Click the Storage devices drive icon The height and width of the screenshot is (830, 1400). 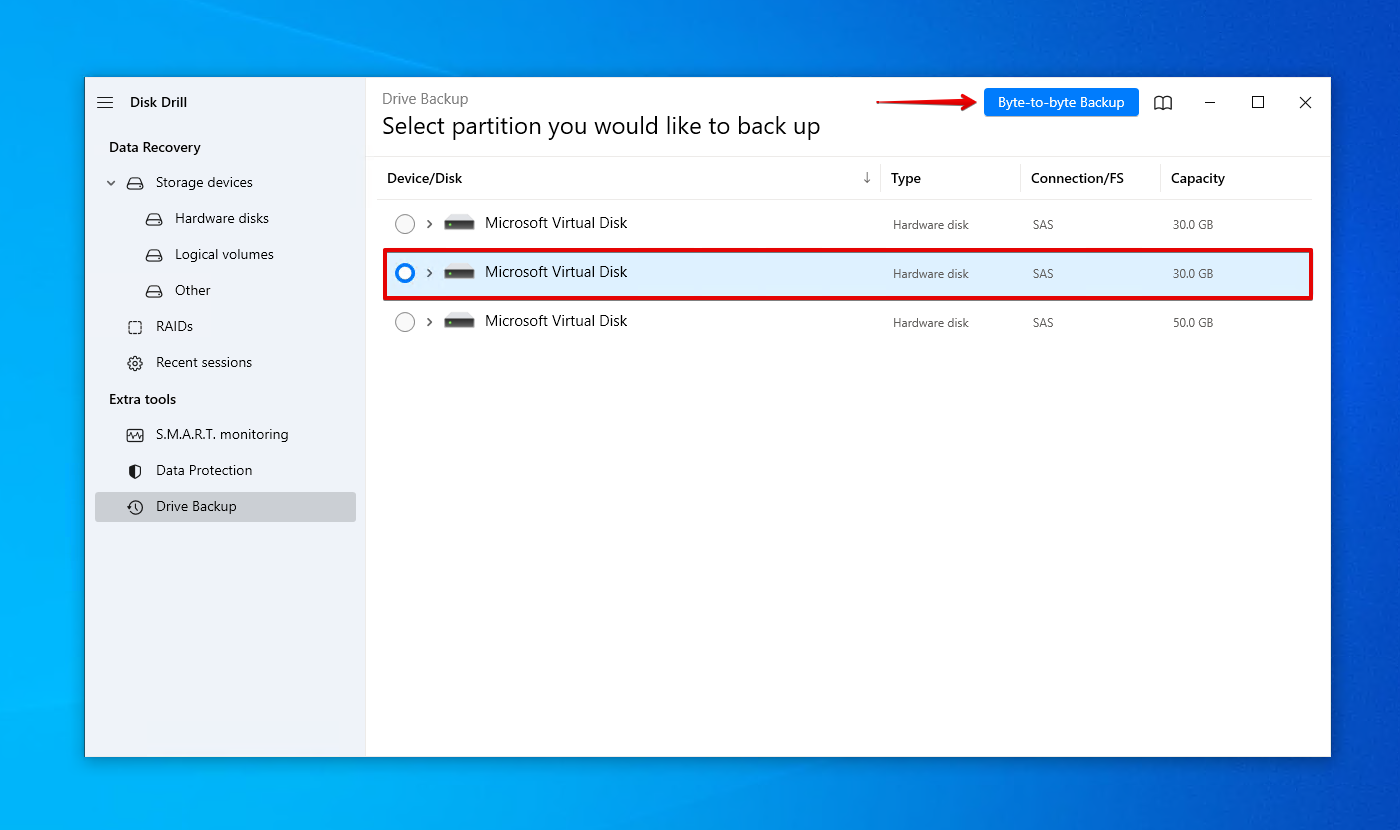[135, 183]
